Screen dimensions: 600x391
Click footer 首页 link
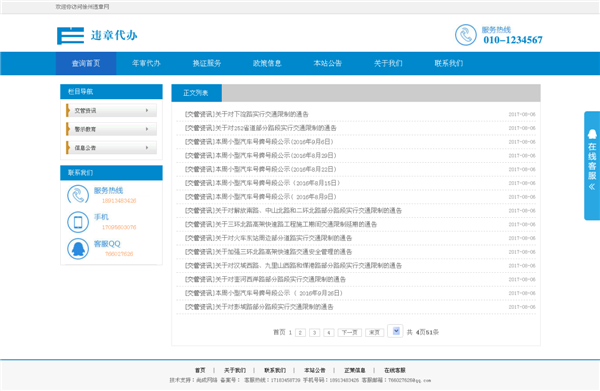(x=200, y=370)
